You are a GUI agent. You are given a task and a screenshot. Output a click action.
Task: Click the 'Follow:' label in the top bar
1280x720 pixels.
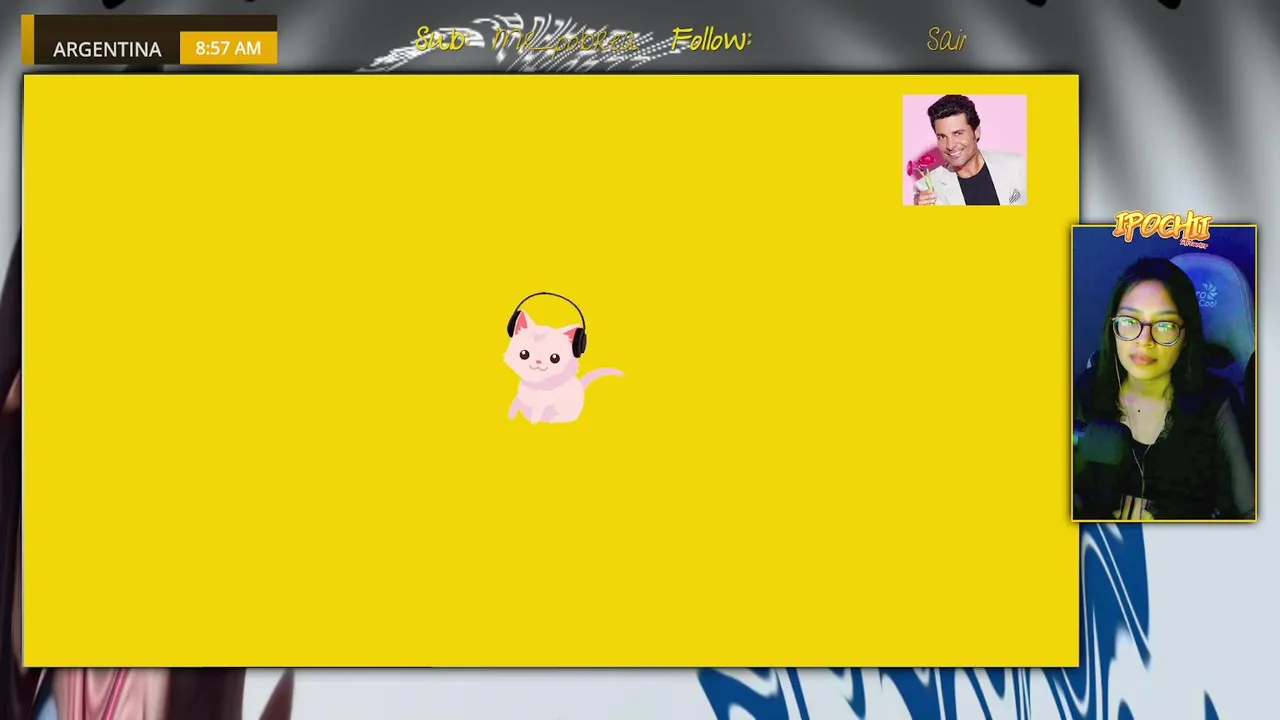[711, 40]
